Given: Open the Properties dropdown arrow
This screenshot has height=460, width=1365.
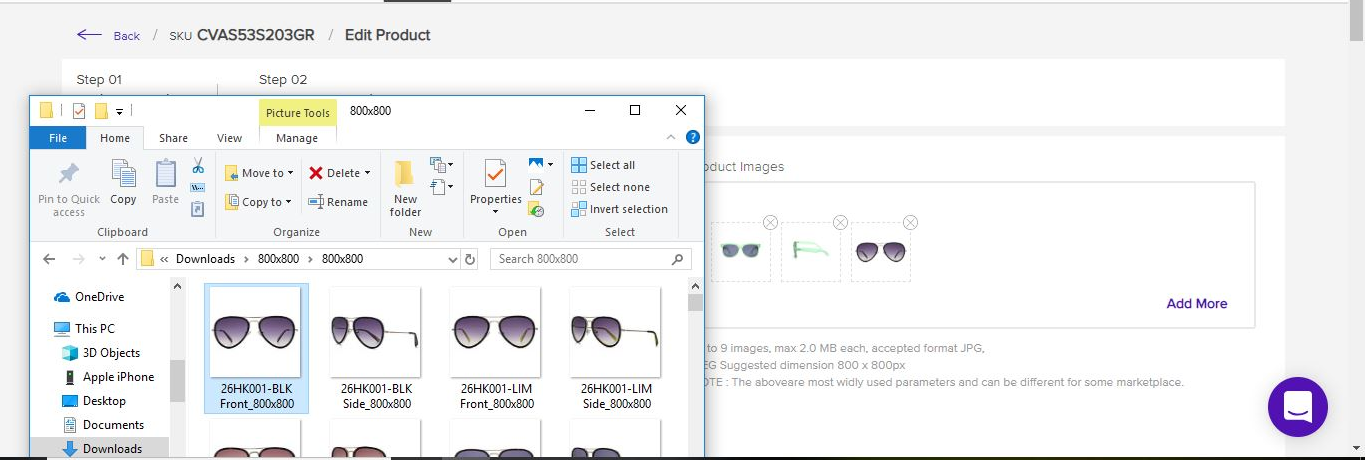Looking at the screenshot, I should pyautogui.click(x=496, y=212).
